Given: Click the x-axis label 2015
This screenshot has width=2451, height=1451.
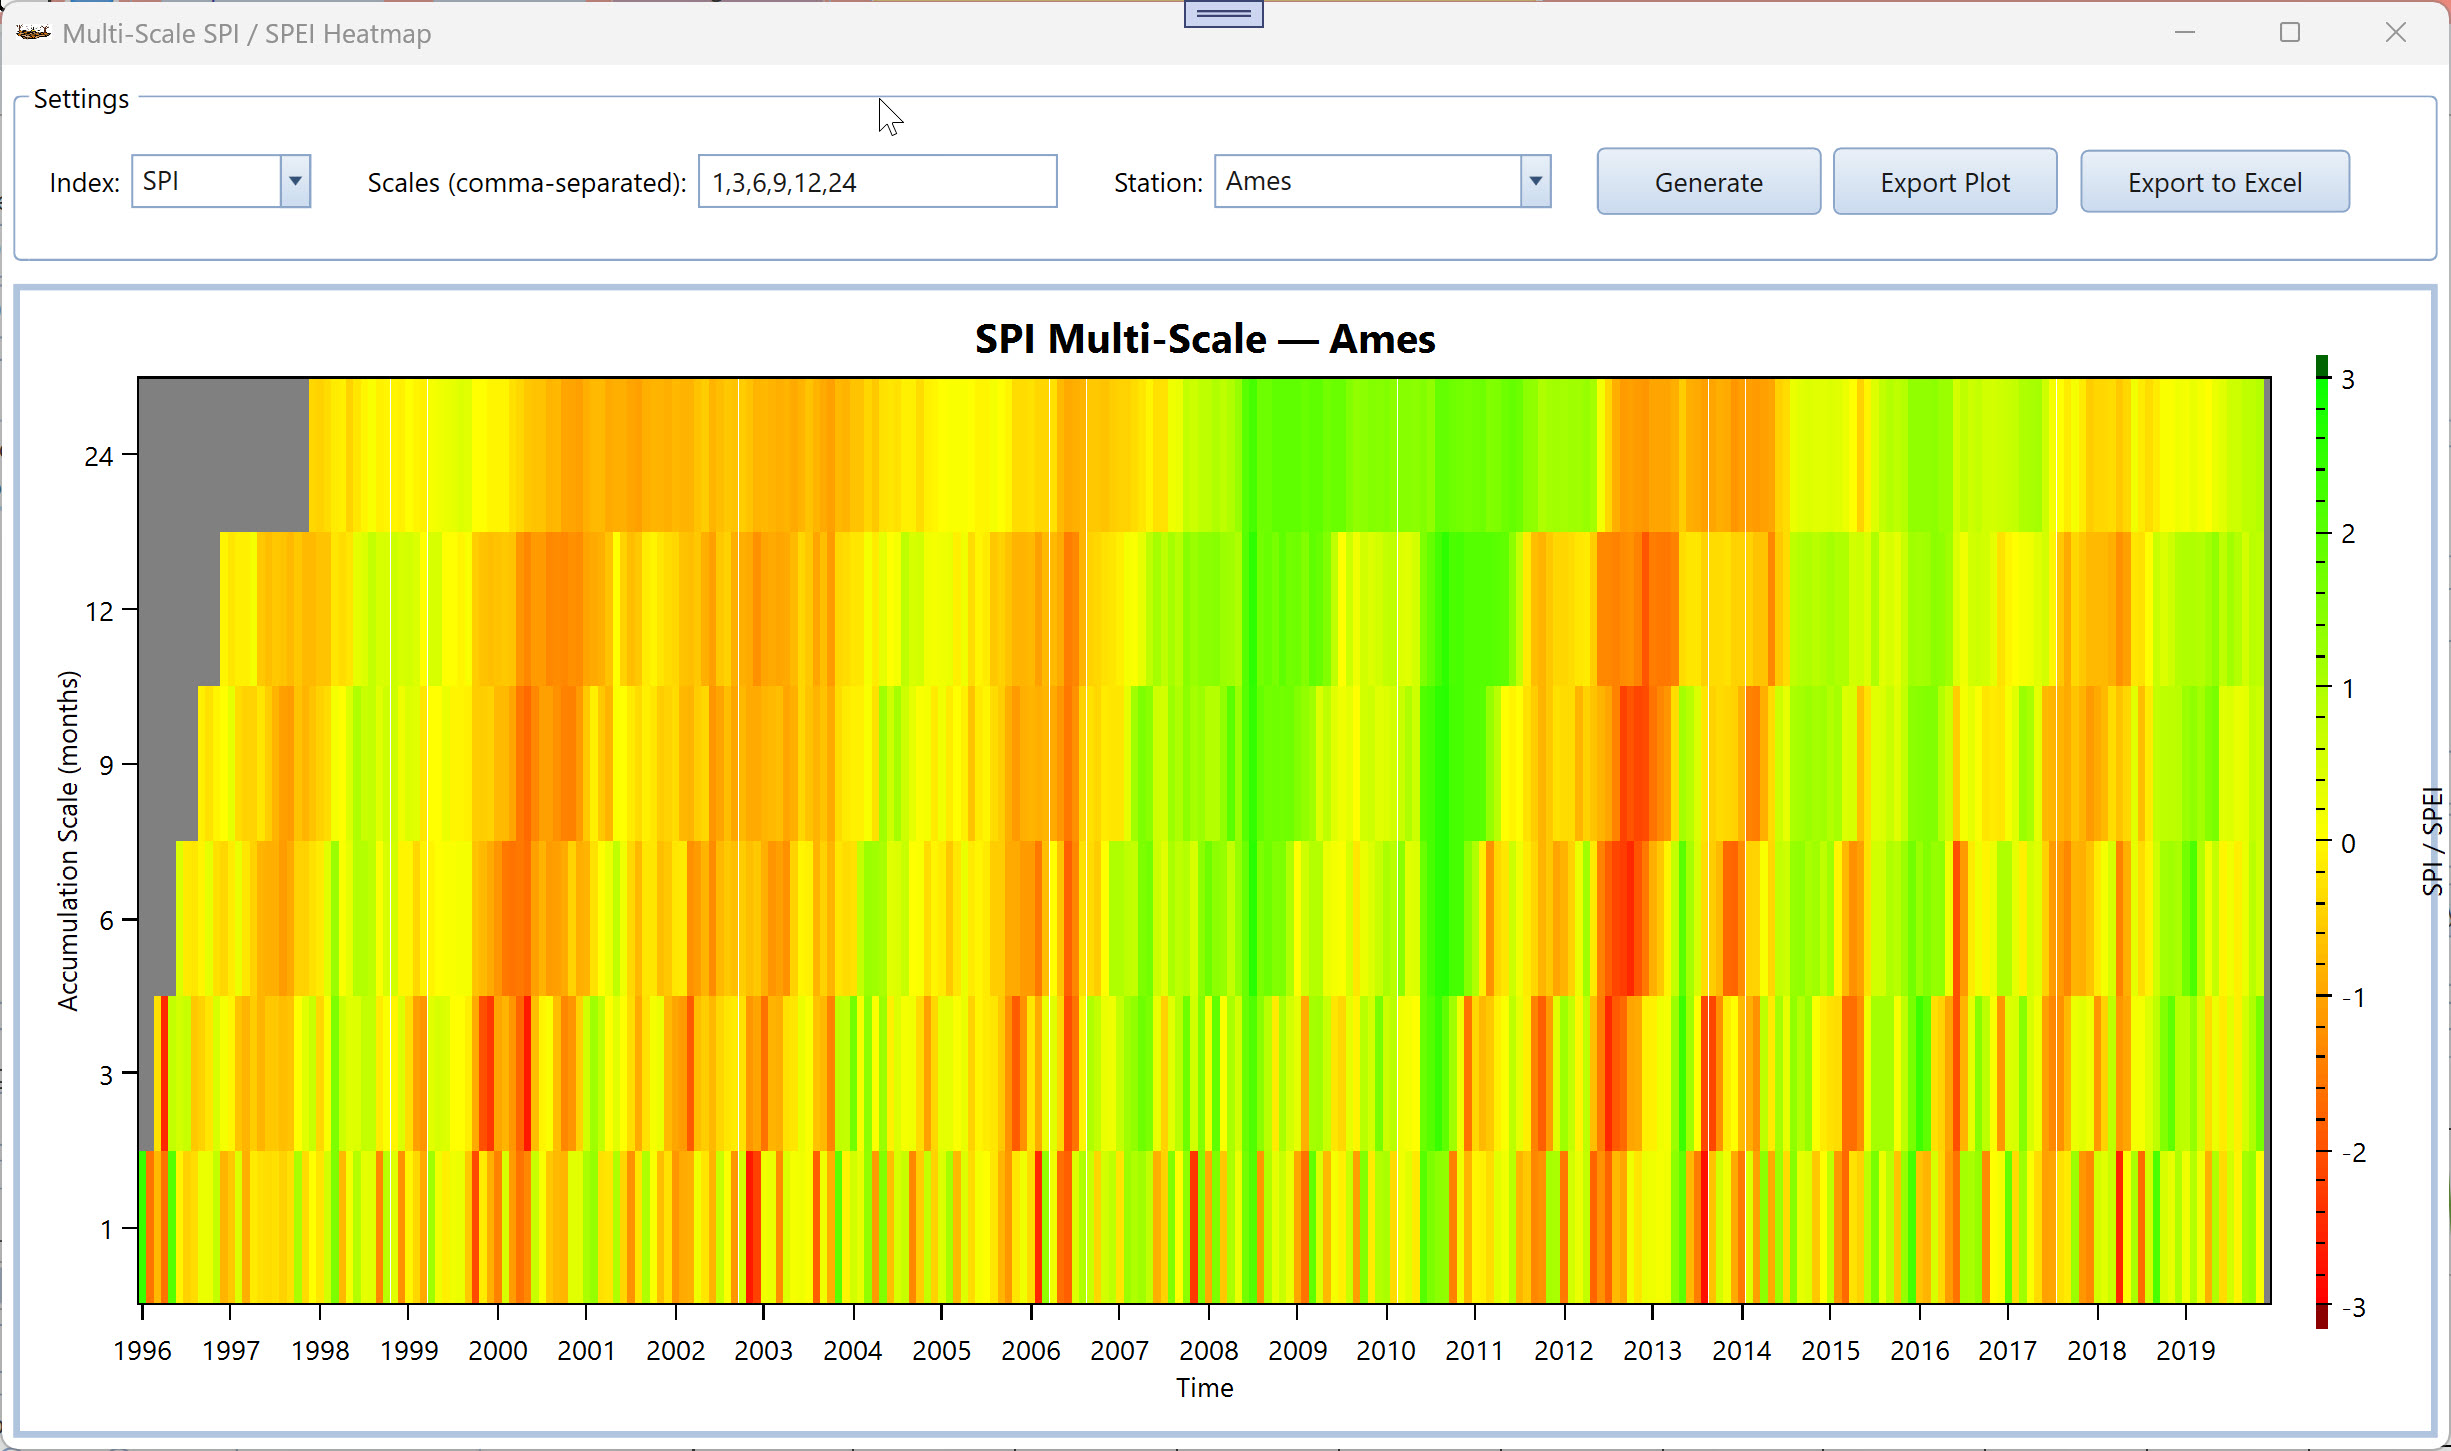Looking at the screenshot, I should pyautogui.click(x=1830, y=1351).
